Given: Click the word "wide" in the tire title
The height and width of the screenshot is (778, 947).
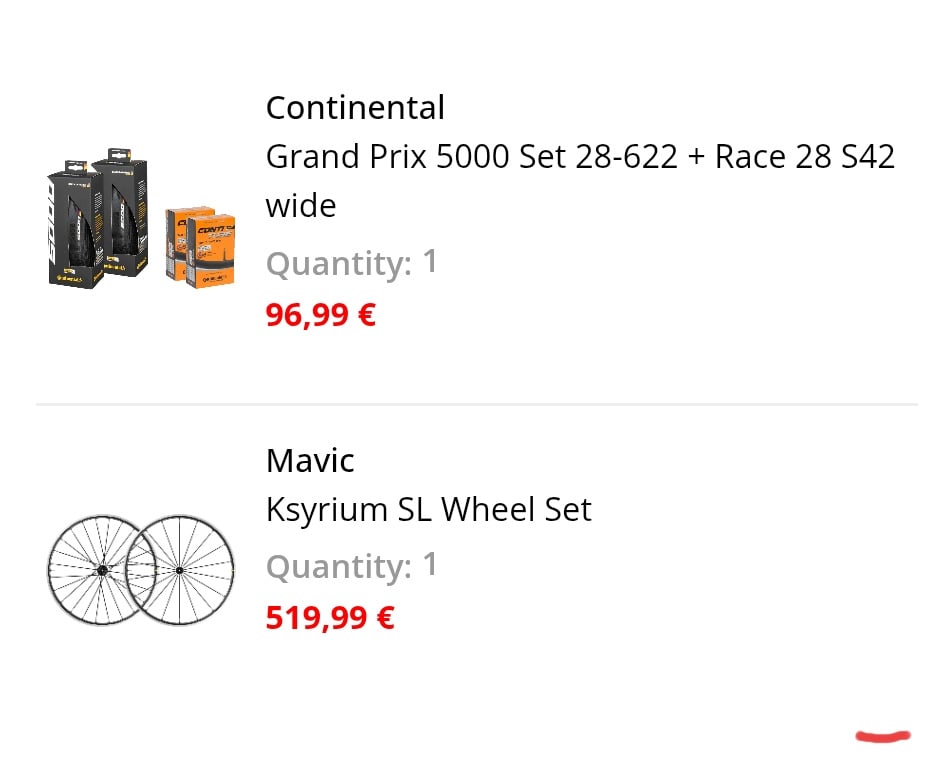Looking at the screenshot, I should click(x=301, y=206).
